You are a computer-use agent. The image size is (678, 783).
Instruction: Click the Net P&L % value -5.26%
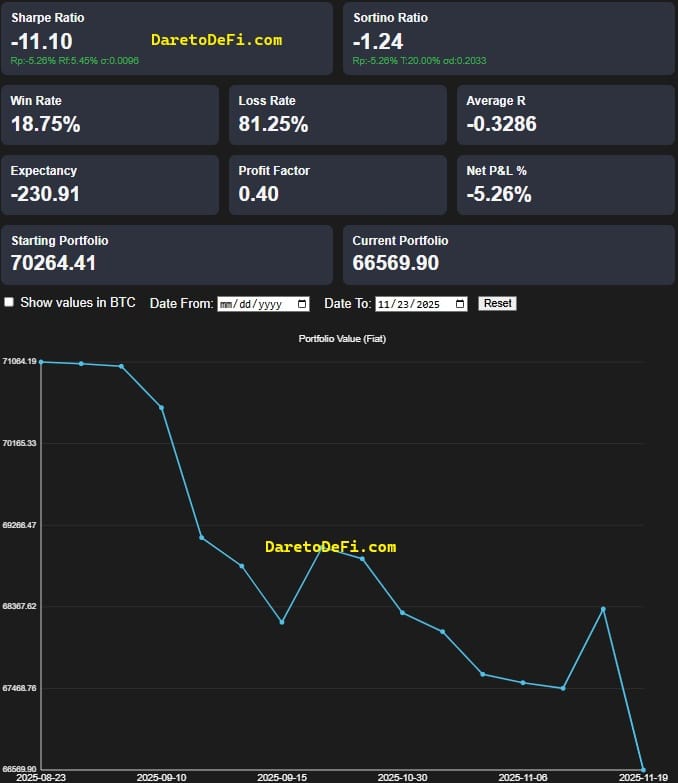tap(499, 194)
